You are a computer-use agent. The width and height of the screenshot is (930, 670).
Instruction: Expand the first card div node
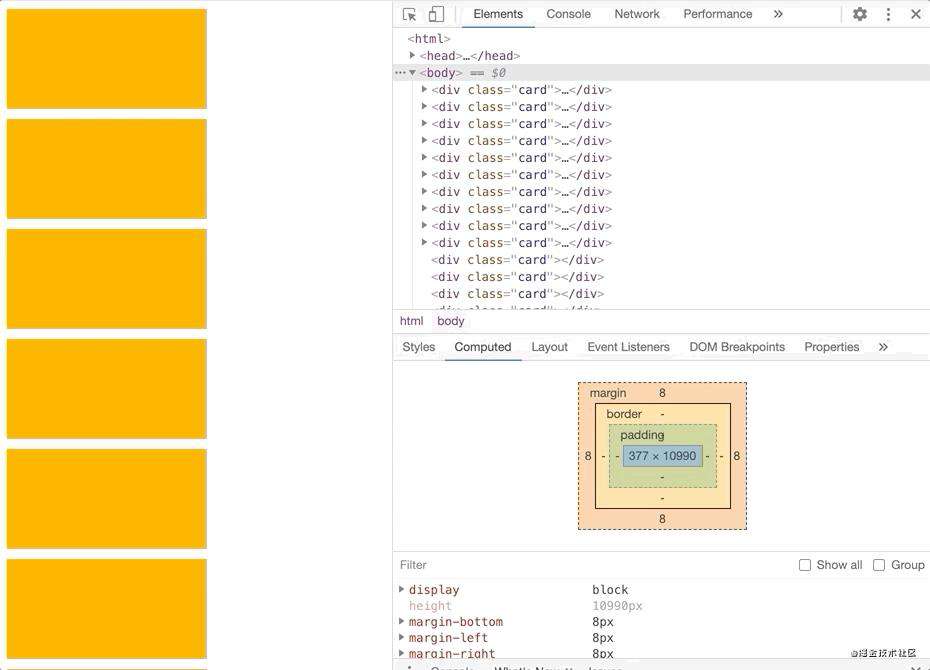point(424,90)
